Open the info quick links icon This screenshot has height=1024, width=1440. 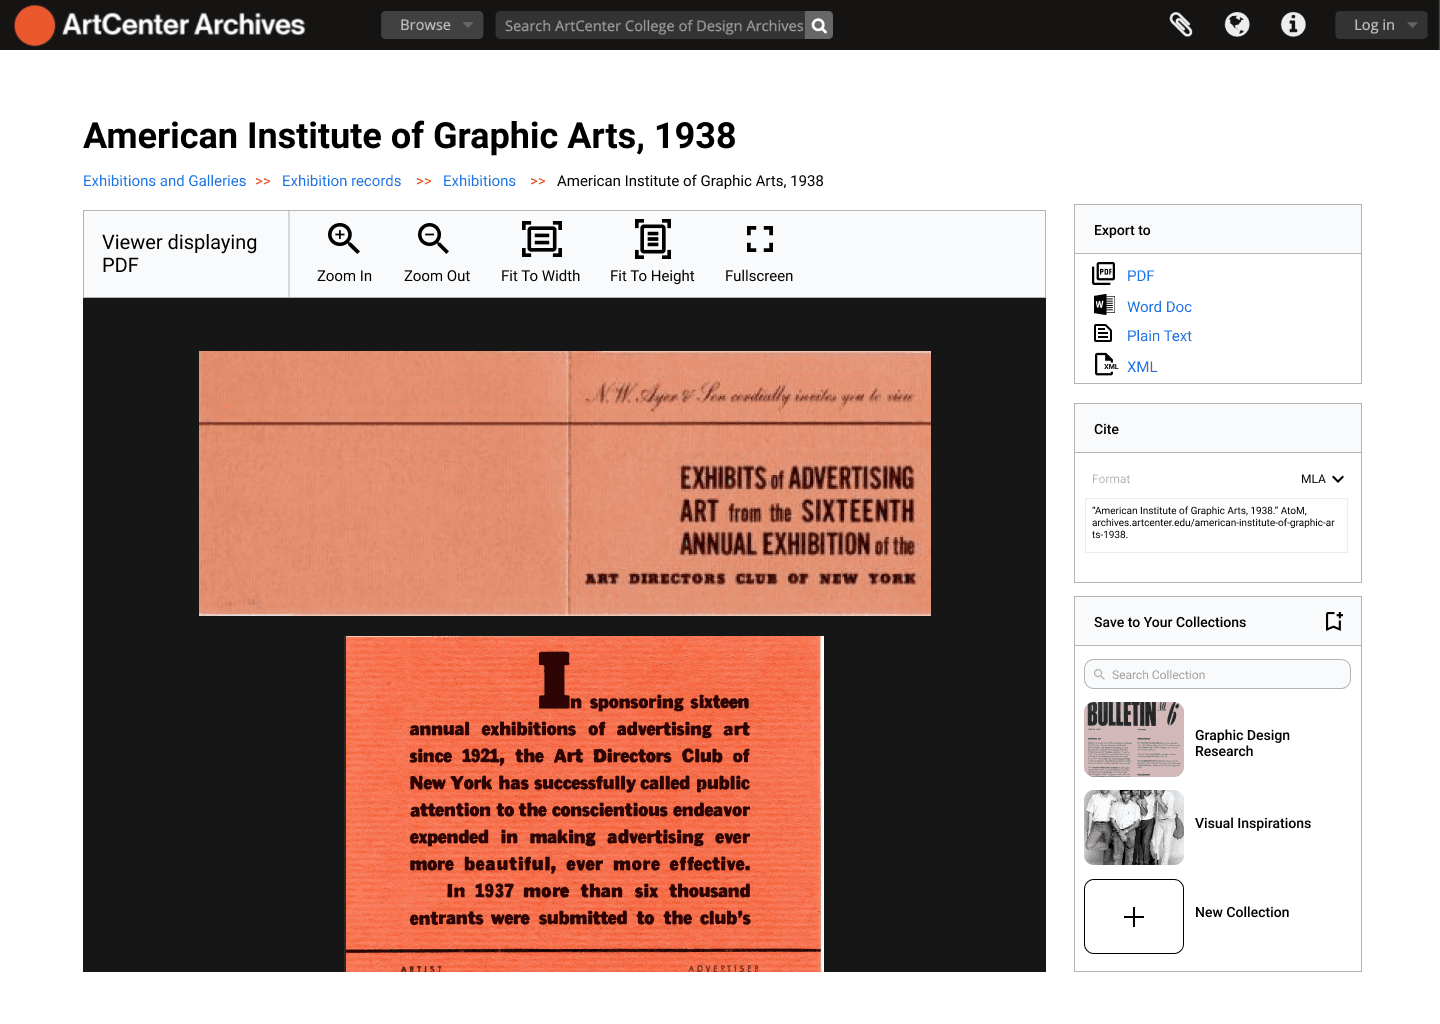point(1293,25)
